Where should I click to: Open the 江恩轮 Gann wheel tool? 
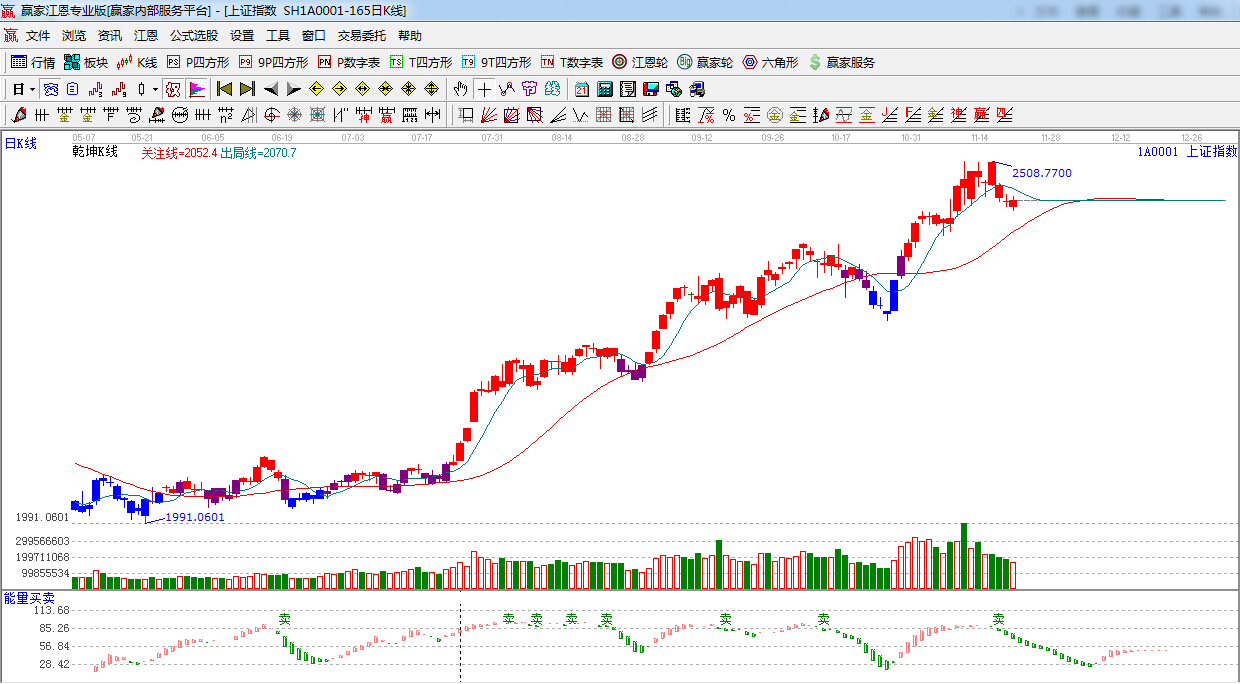640,62
